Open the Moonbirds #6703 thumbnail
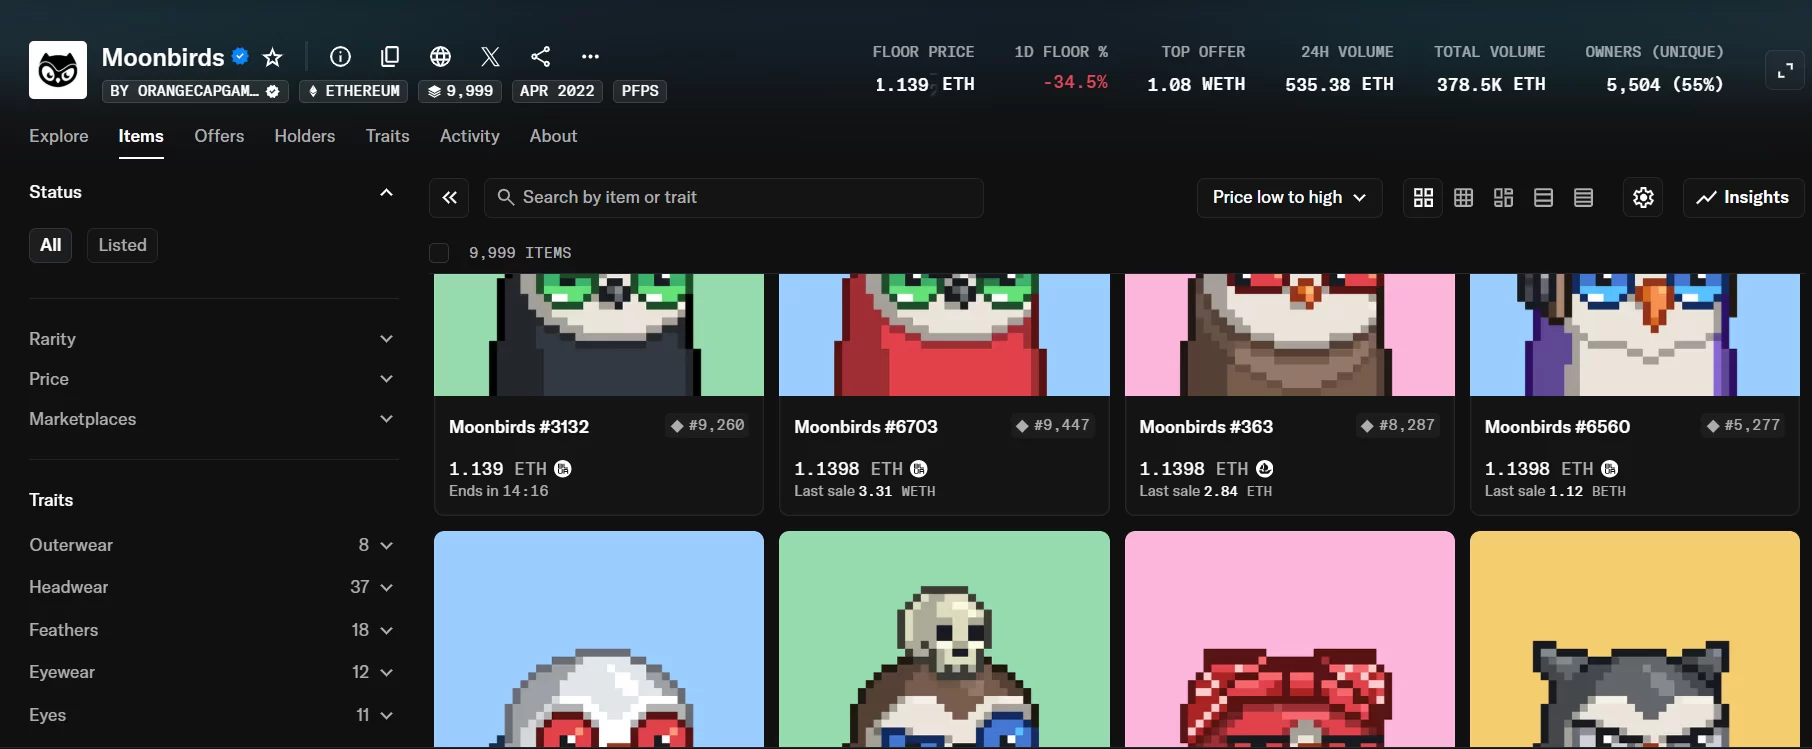The height and width of the screenshot is (749, 1812). click(x=944, y=335)
